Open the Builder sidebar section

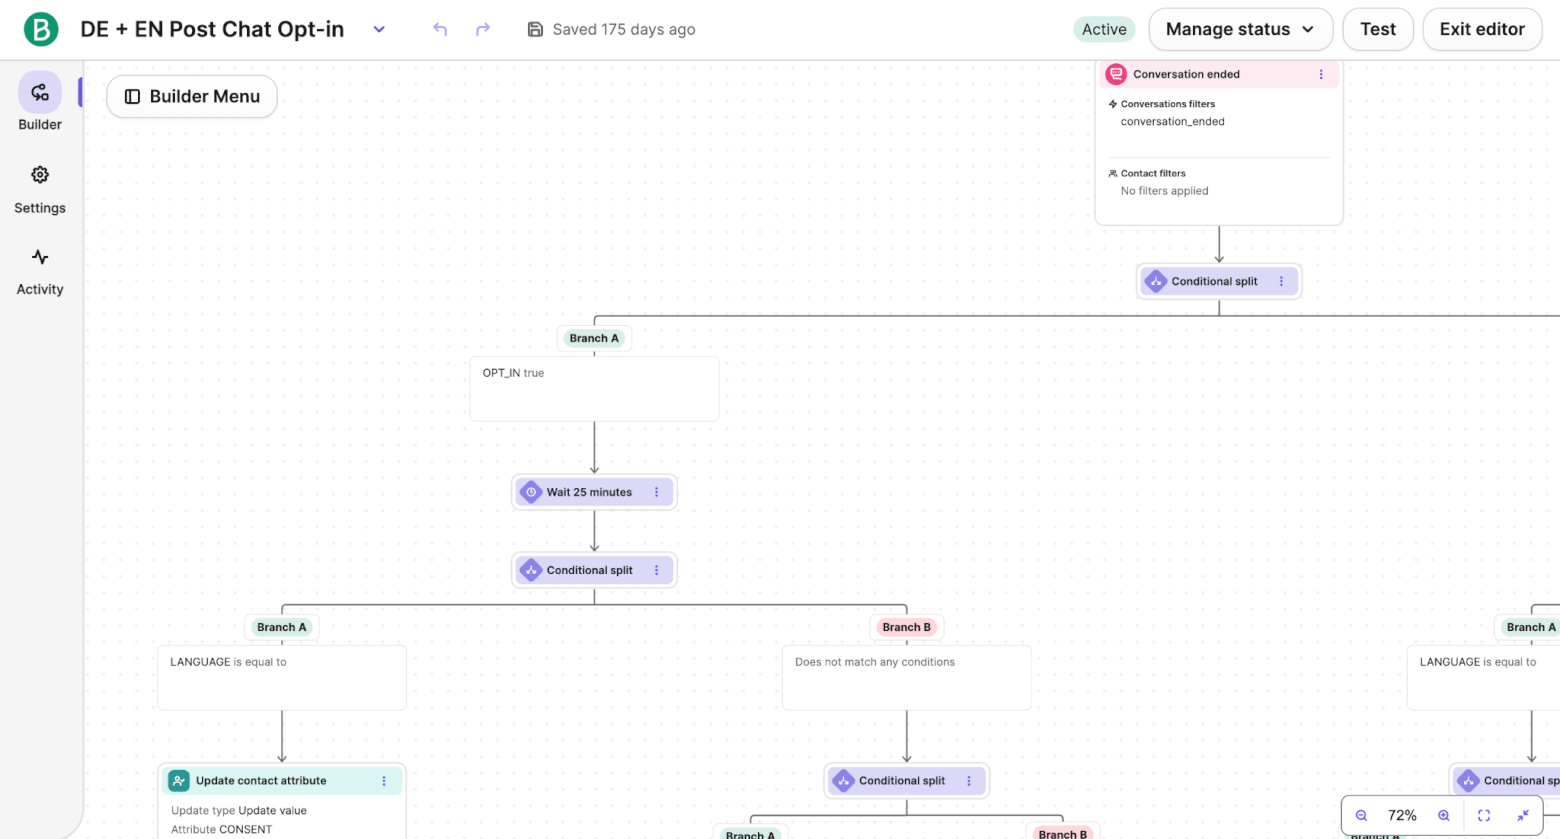pos(40,102)
